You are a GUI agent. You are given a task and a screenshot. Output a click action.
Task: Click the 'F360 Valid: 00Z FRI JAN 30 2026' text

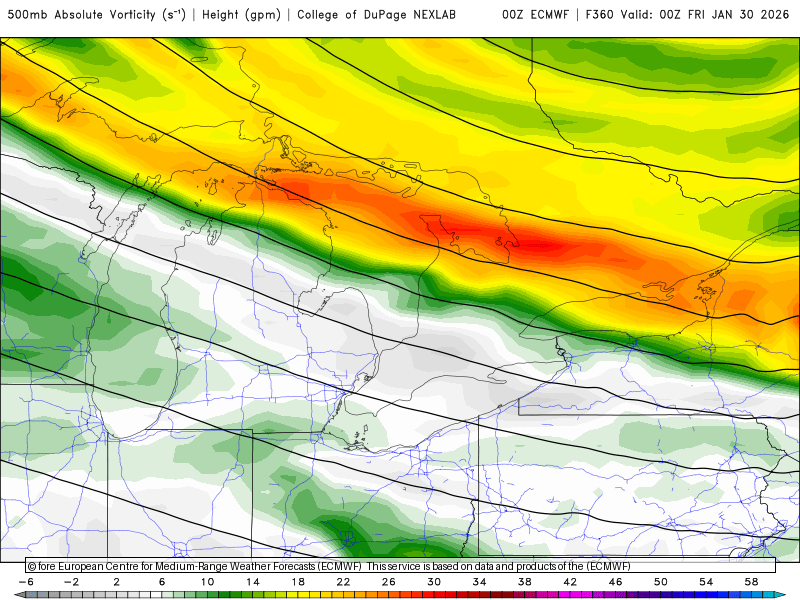[687, 15]
